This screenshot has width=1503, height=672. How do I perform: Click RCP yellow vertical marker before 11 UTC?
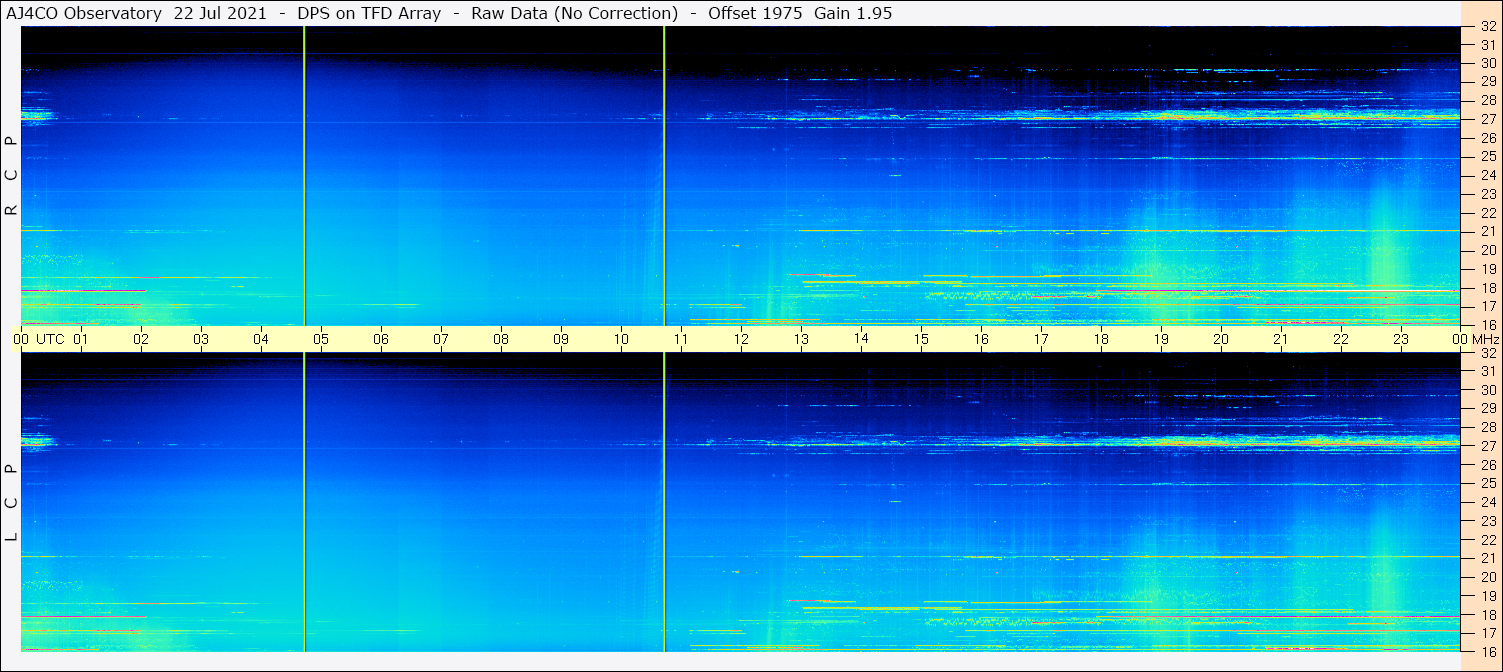pos(664,176)
